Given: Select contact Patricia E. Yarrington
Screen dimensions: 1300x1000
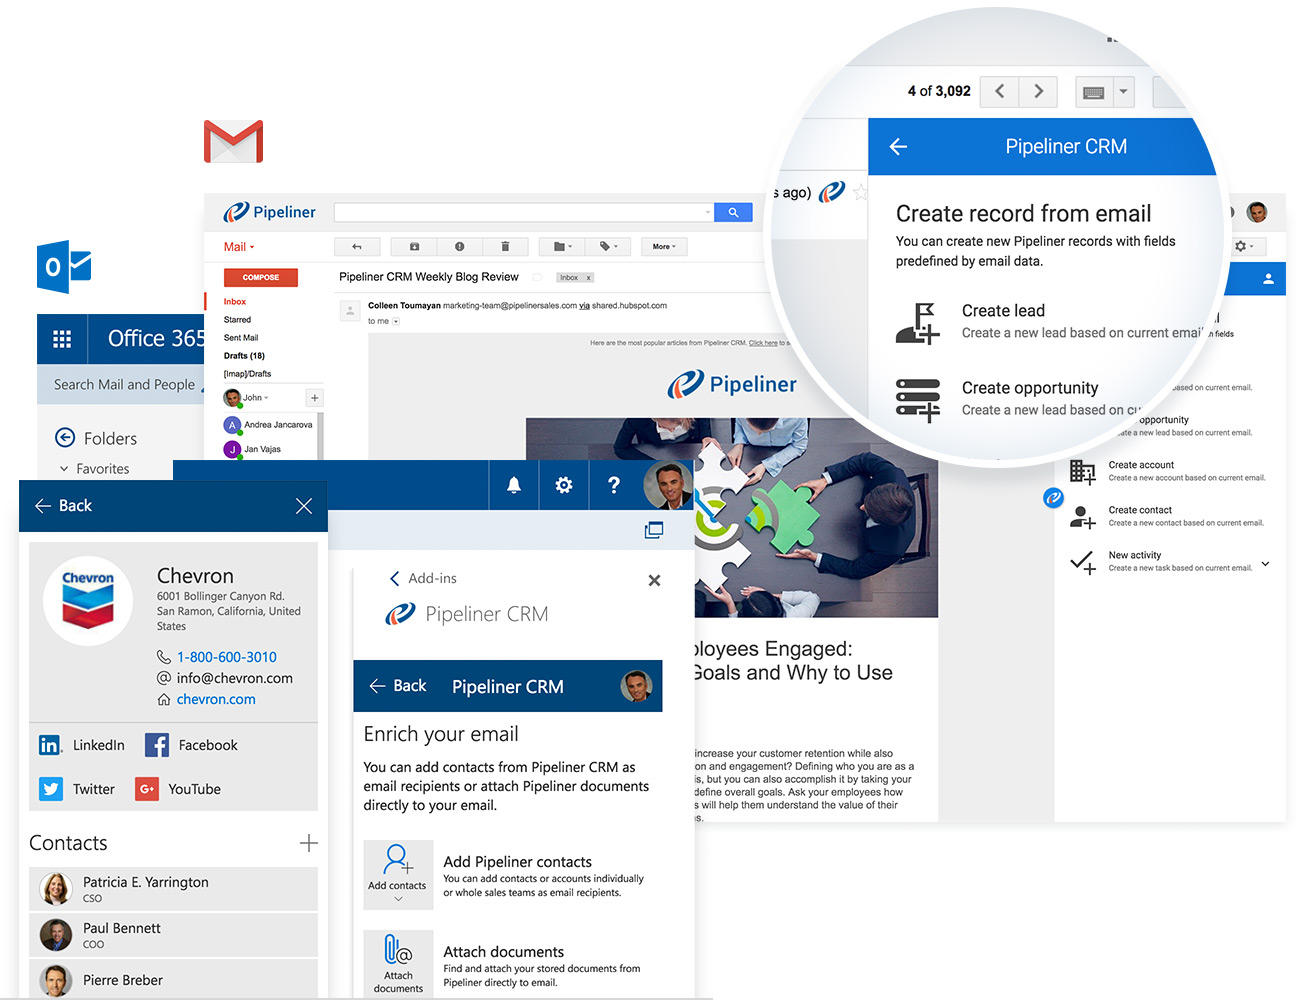Looking at the screenshot, I should [173, 889].
